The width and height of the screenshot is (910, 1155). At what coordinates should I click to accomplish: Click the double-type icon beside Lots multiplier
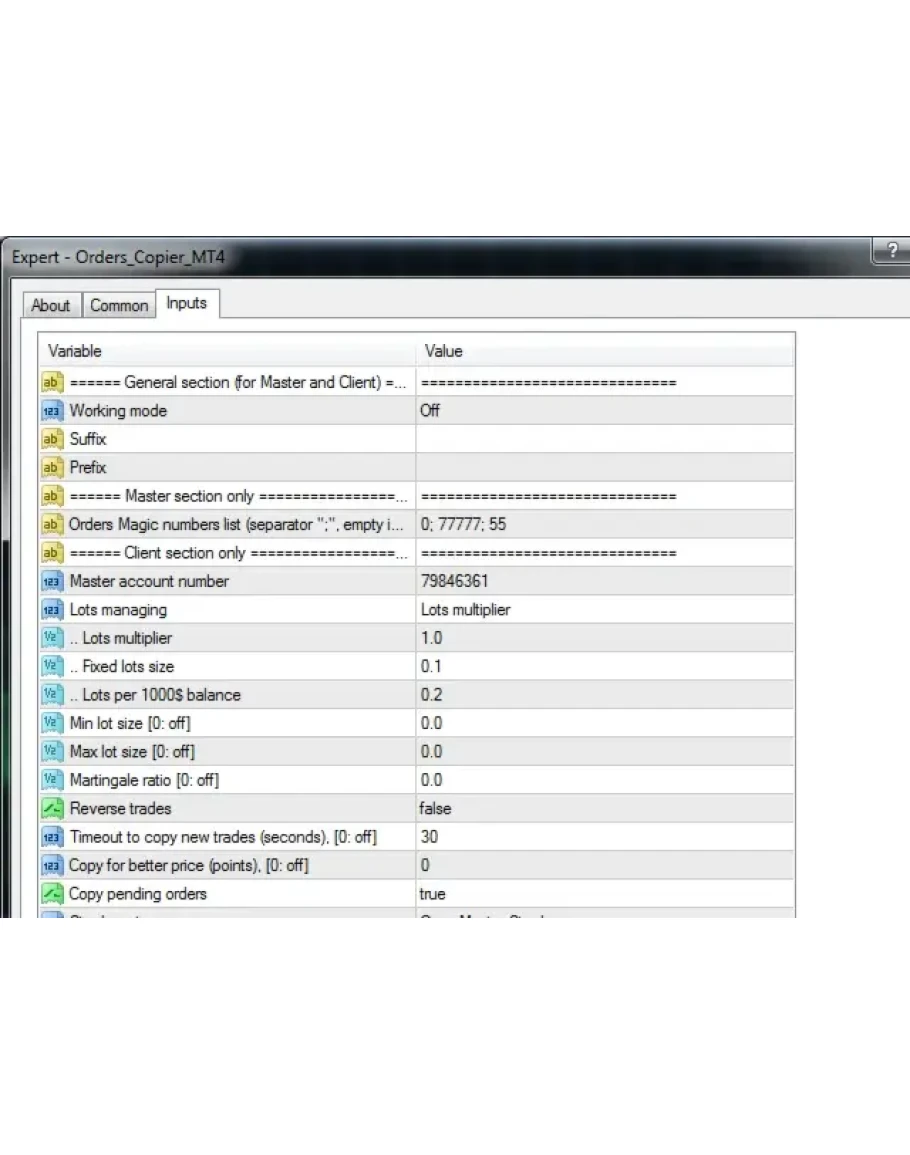(52, 638)
